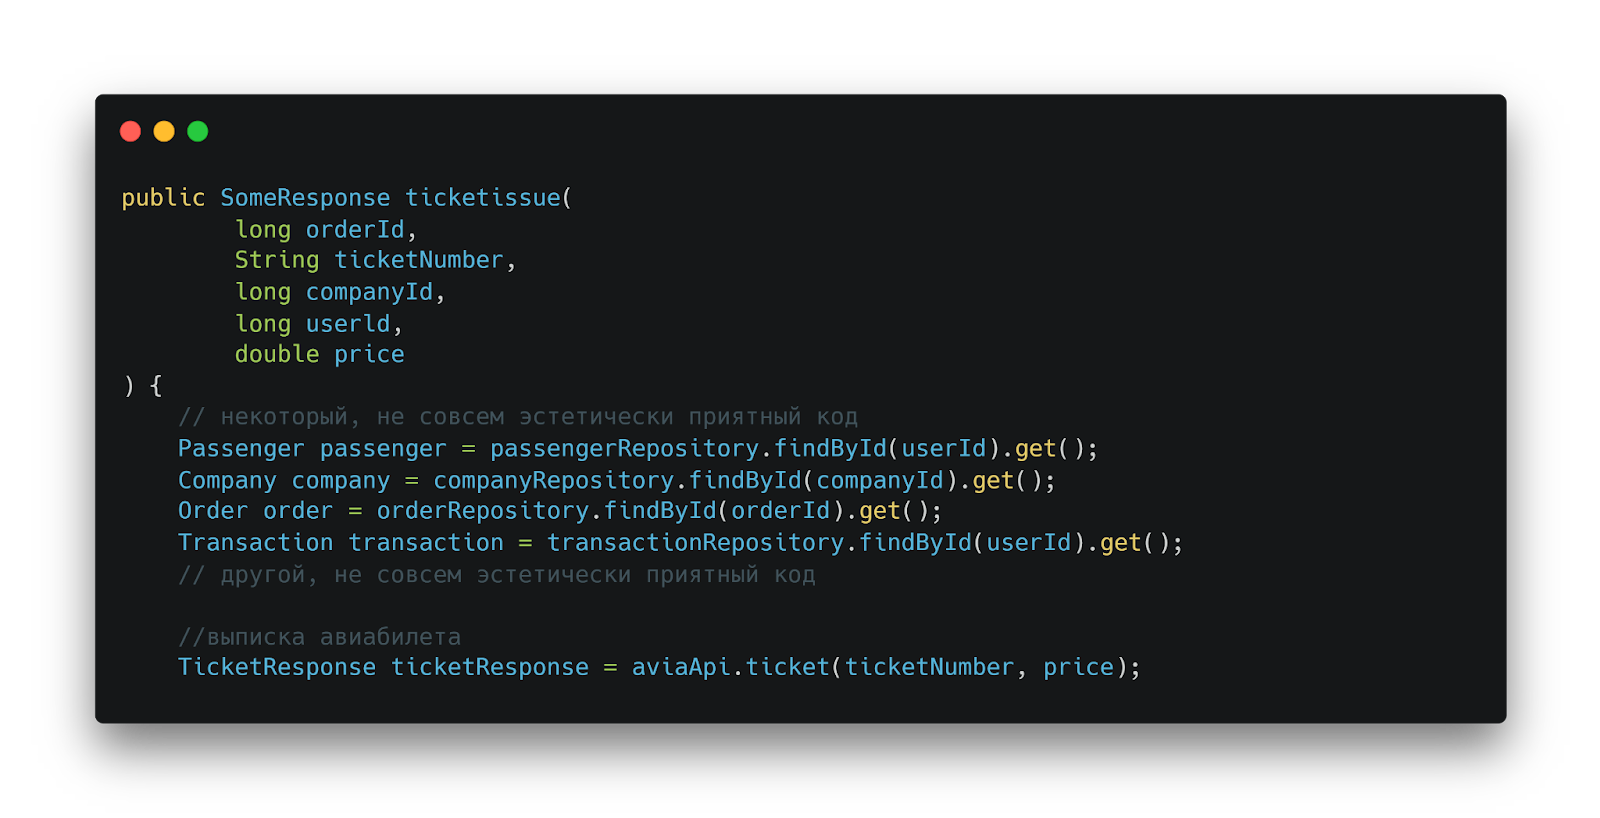Screen dimensions: 1600x818
Task: Click the SomeResponse return type
Action: pyautogui.click(x=305, y=198)
